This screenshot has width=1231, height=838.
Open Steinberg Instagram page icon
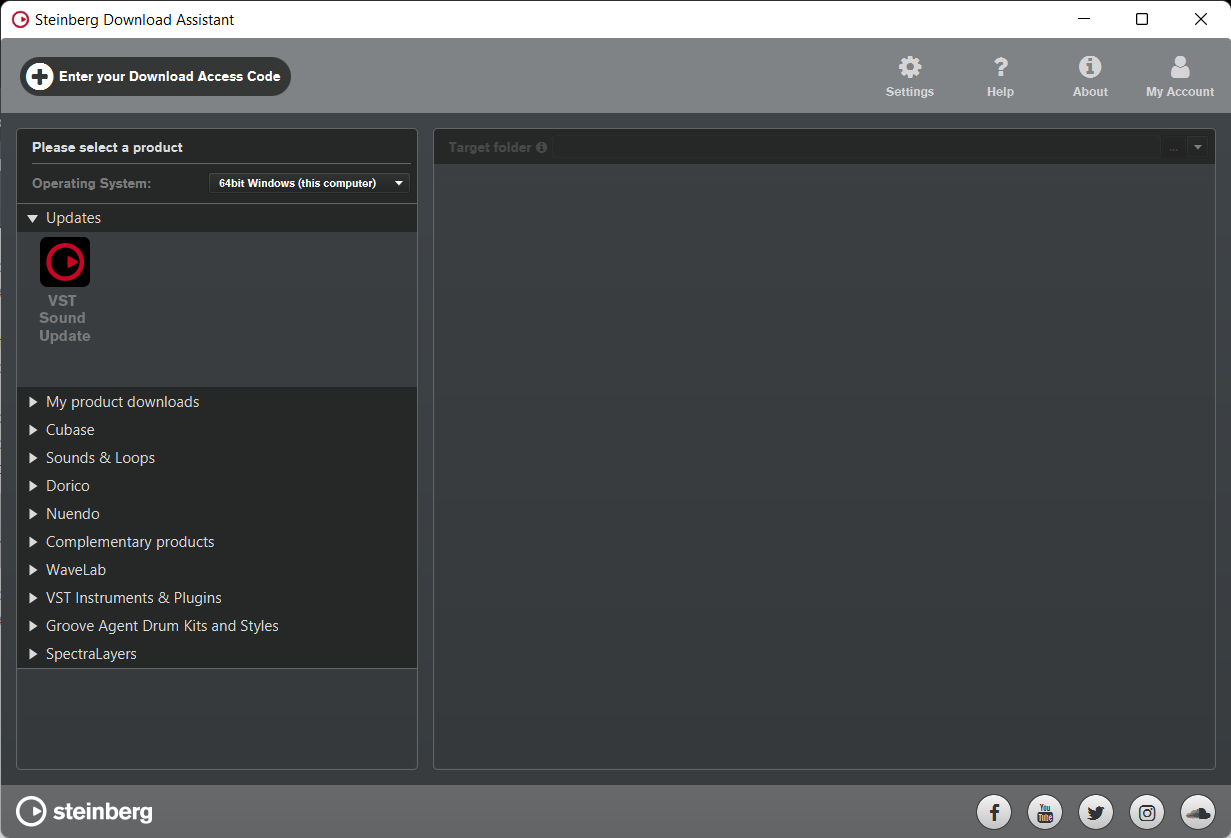click(1147, 812)
